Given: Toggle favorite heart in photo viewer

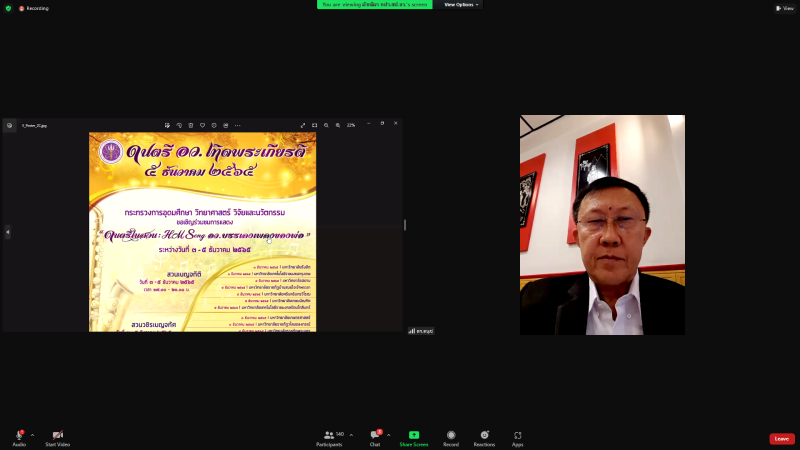Looking at the screenshot, I should (202, 125).
